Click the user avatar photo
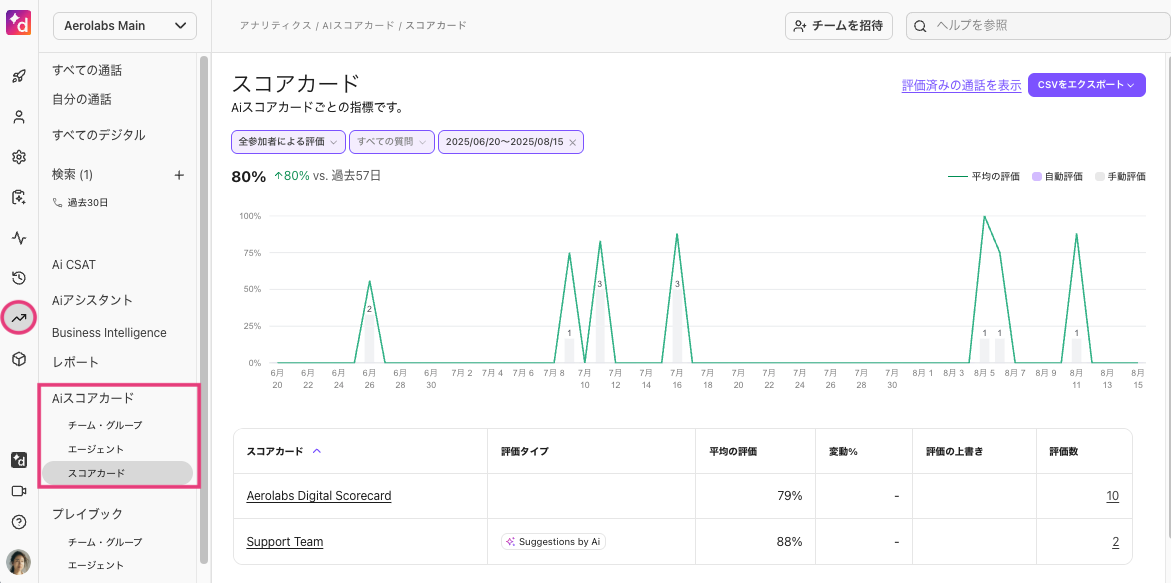The width and height of the screenshot is (1171, 583). click(19, 561)
